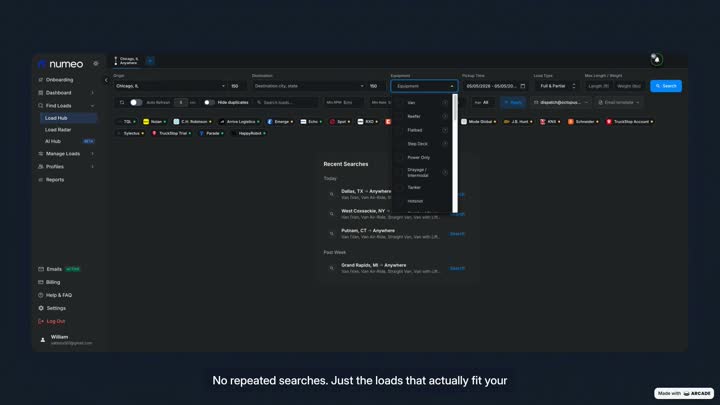Click Log Out
Viewport: 720px width, 405px height.
click(56, 321)
